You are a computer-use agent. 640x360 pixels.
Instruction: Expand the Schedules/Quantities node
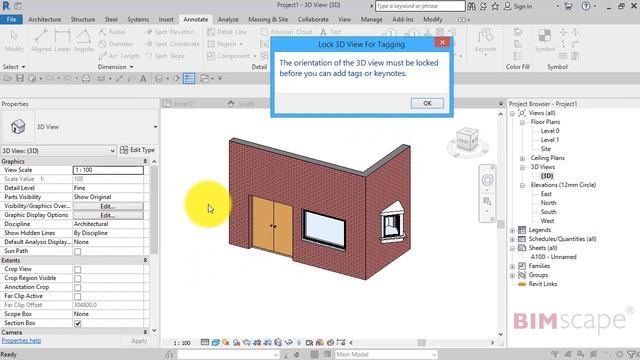coord(512,239)
